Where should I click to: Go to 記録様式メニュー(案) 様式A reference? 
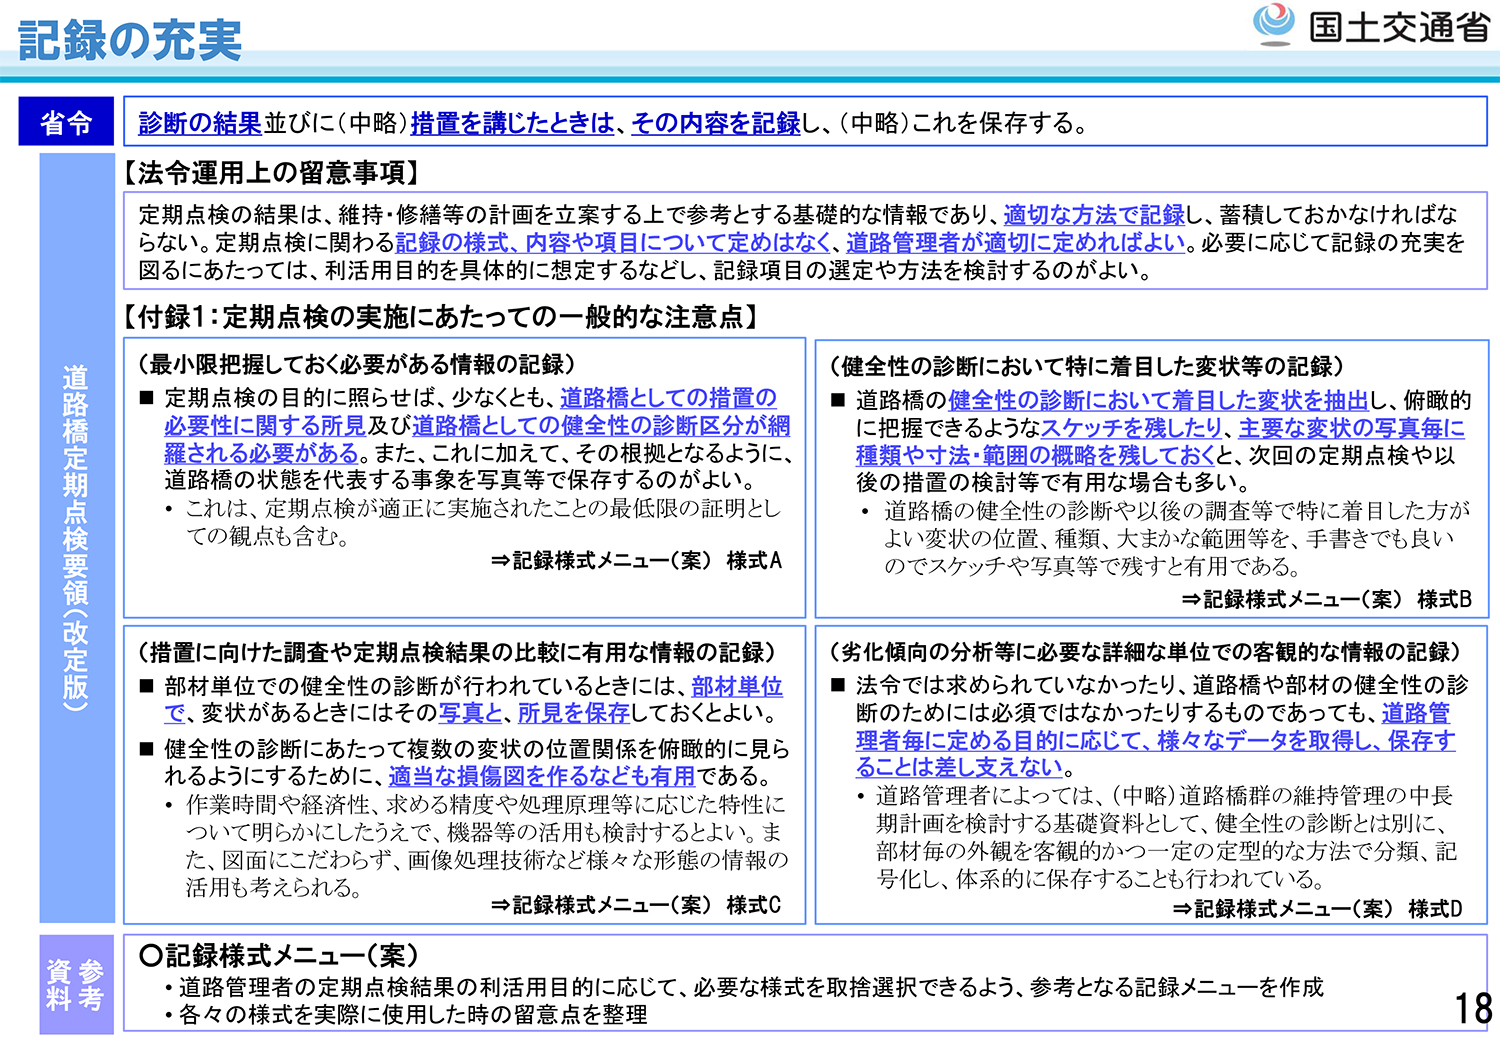(637, 561)
